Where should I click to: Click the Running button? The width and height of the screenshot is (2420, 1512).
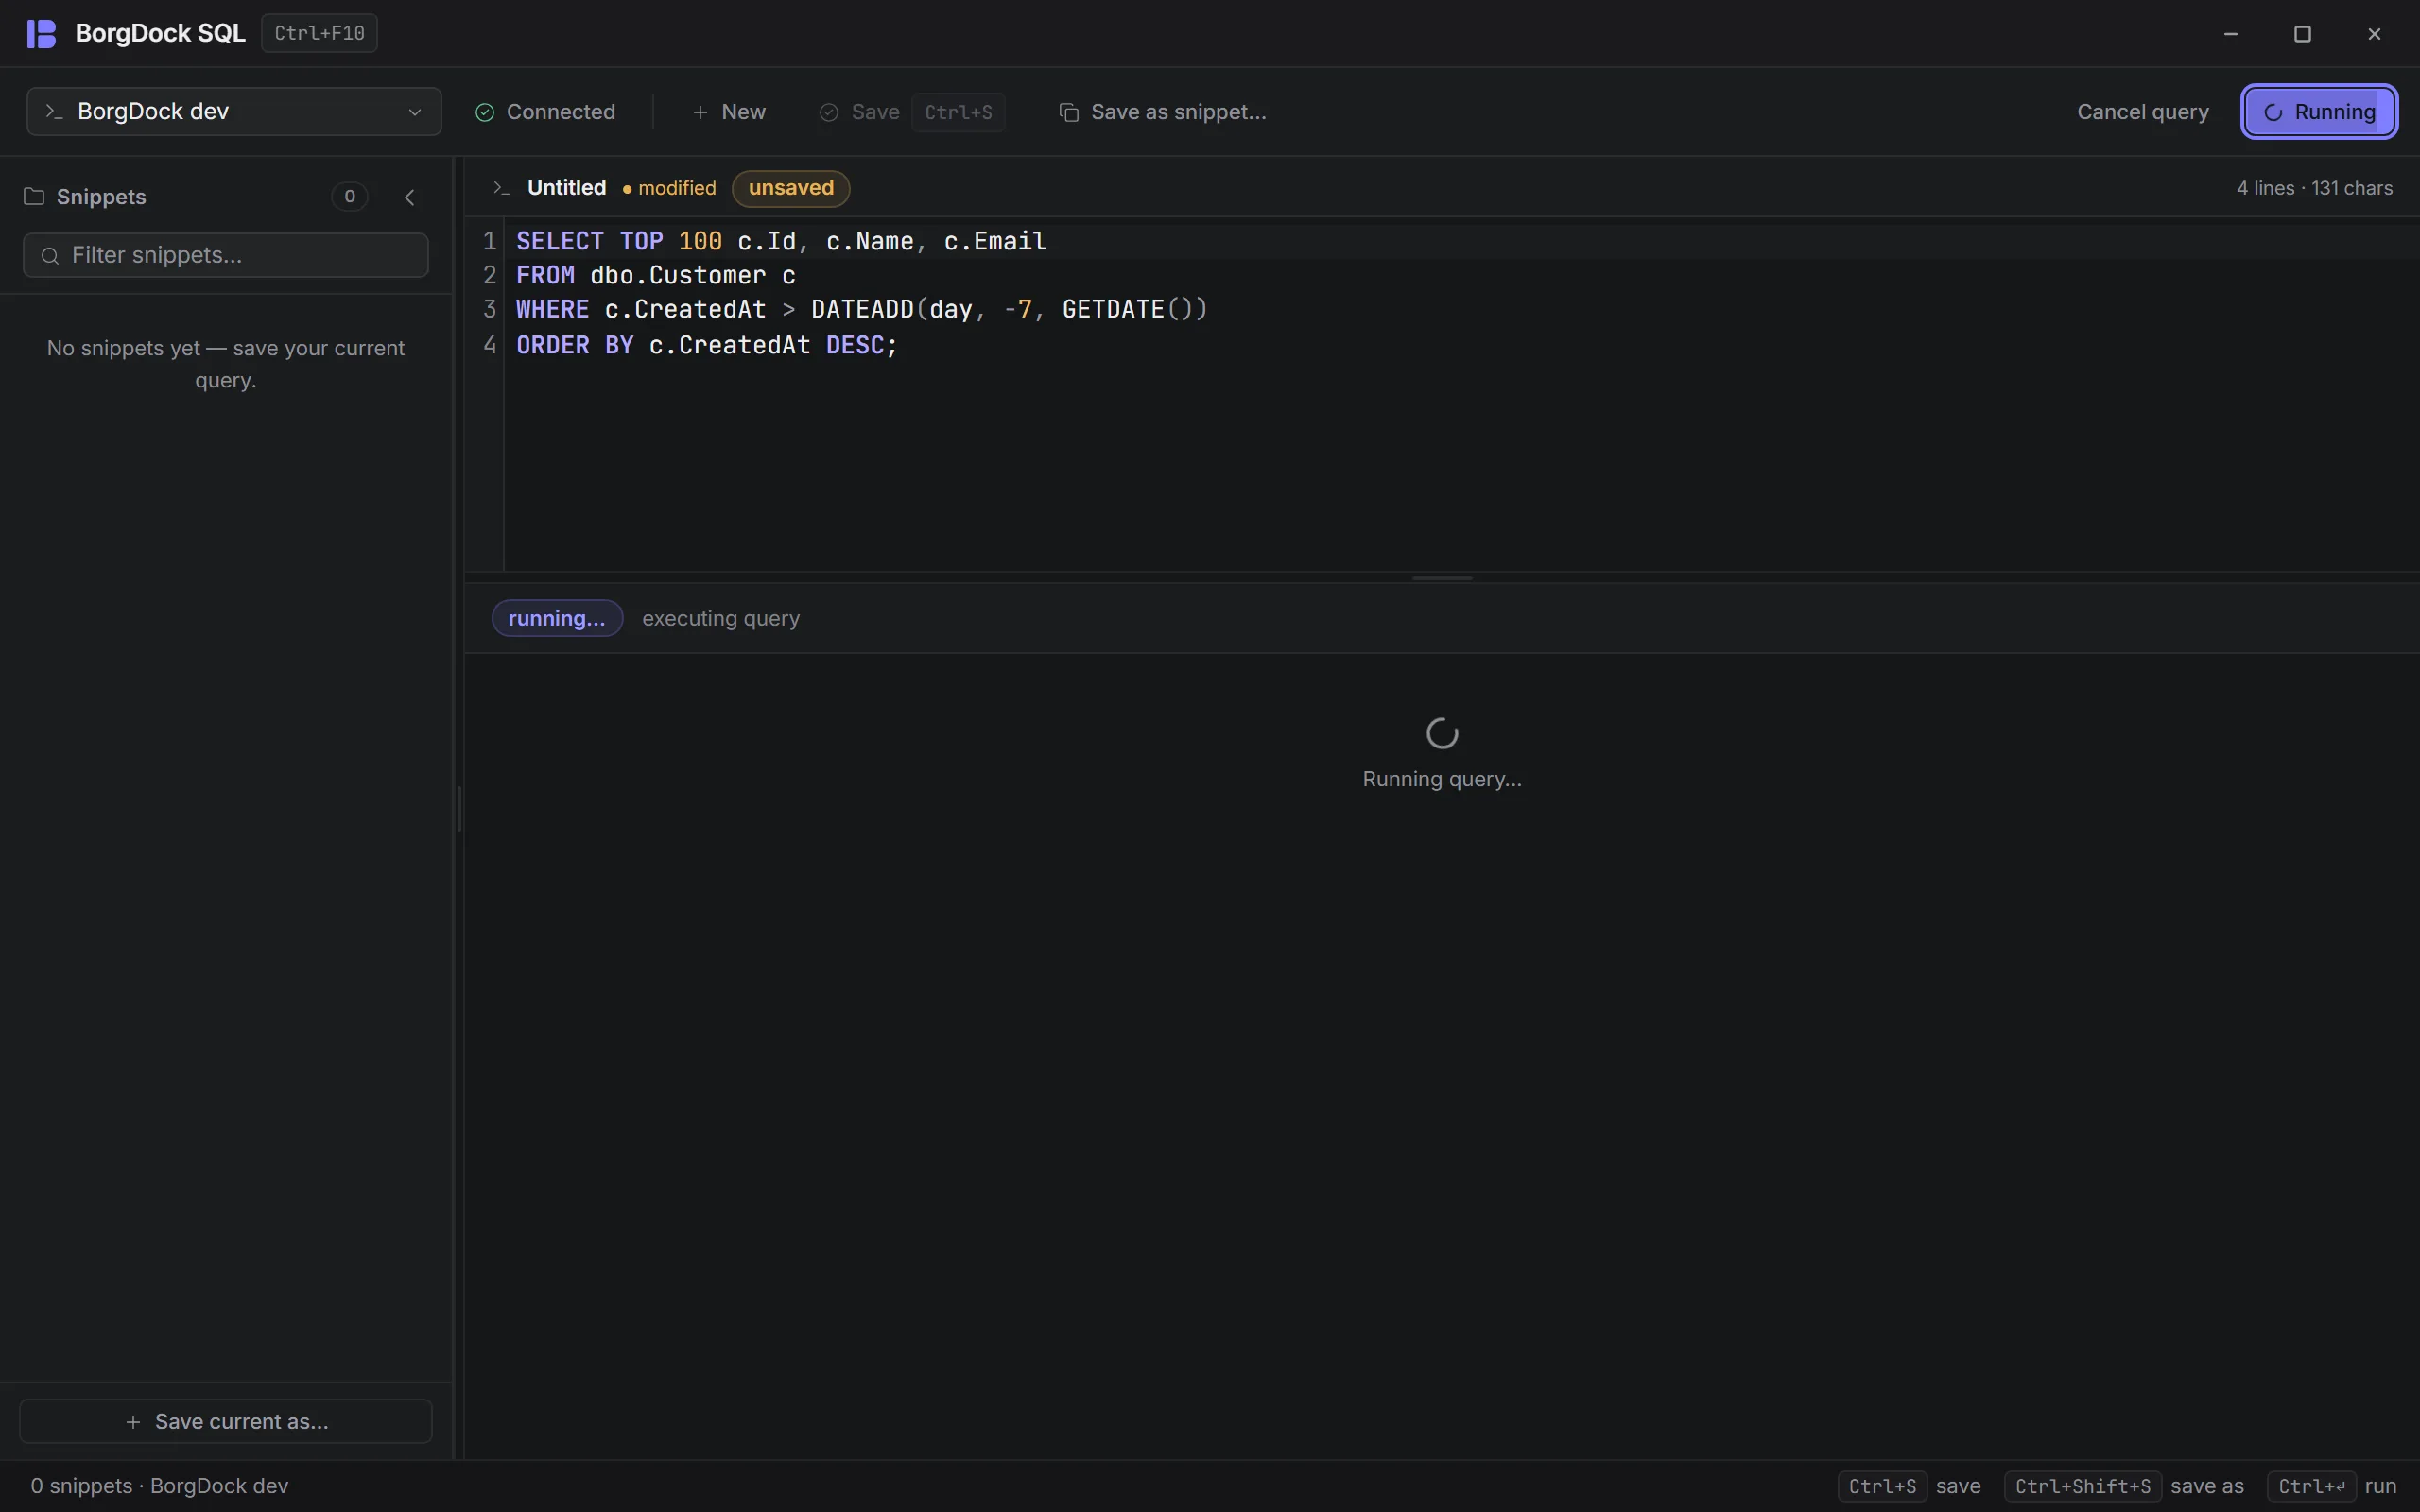2319,112
